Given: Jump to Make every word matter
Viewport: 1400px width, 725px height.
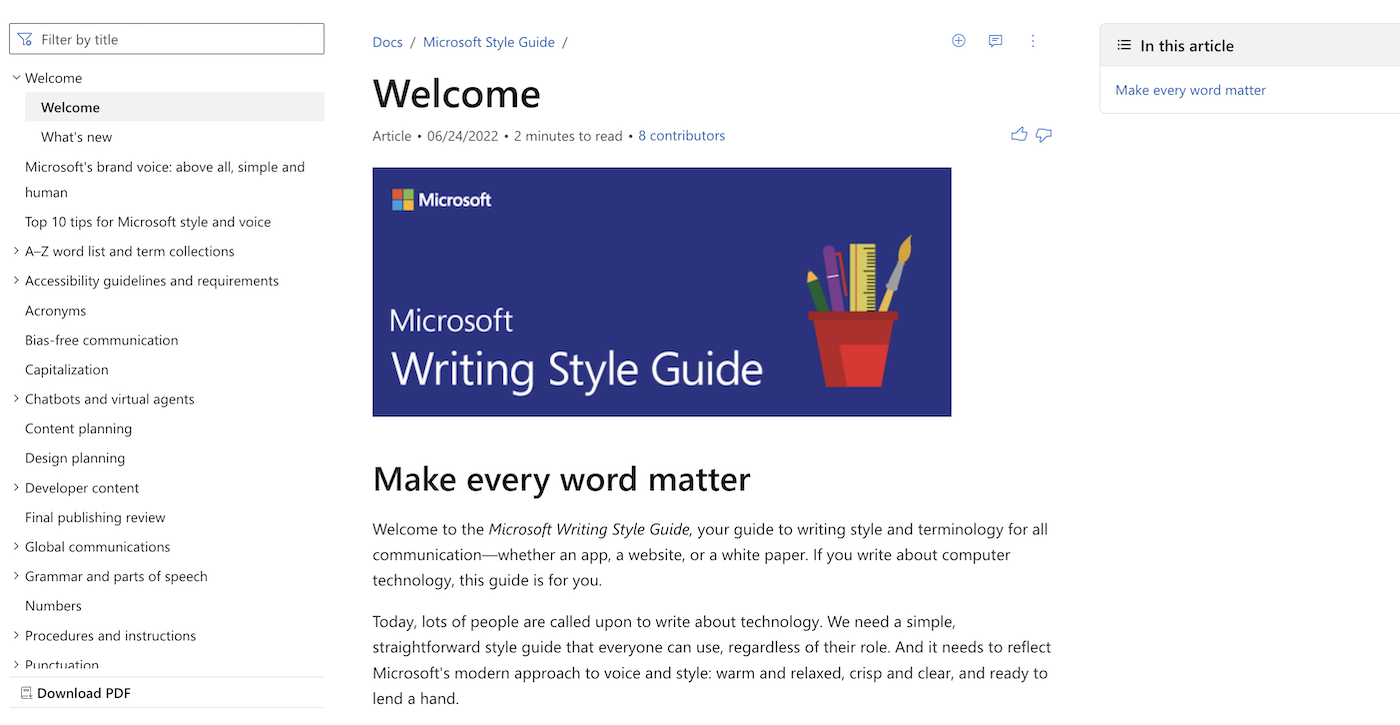Looking at the screenshot, I should 1190,90.
